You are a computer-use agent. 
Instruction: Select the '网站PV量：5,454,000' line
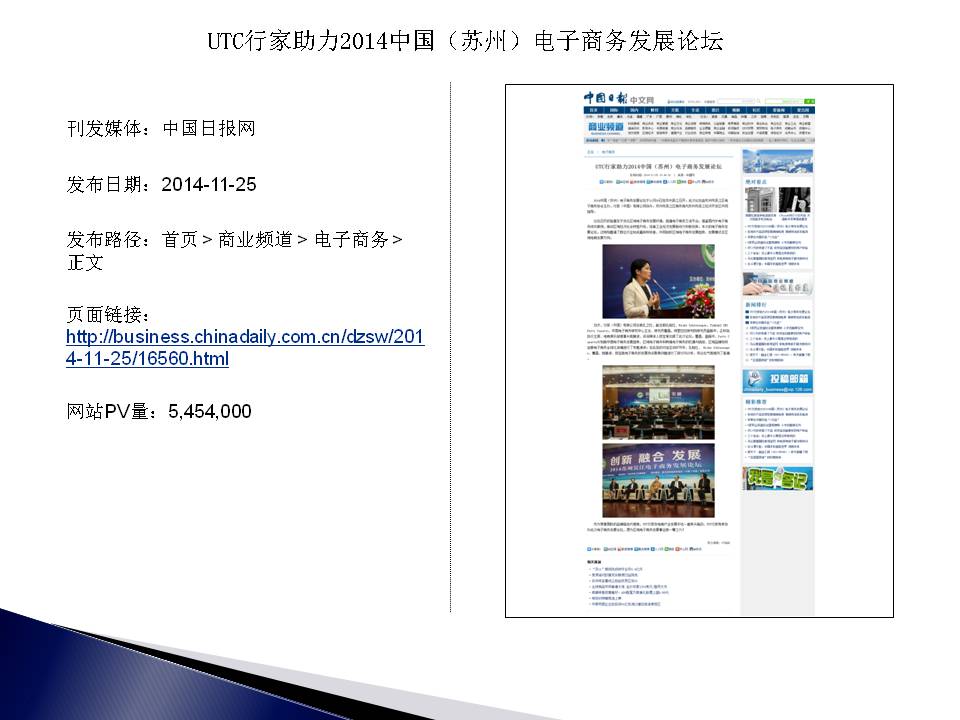click(159, 411)
